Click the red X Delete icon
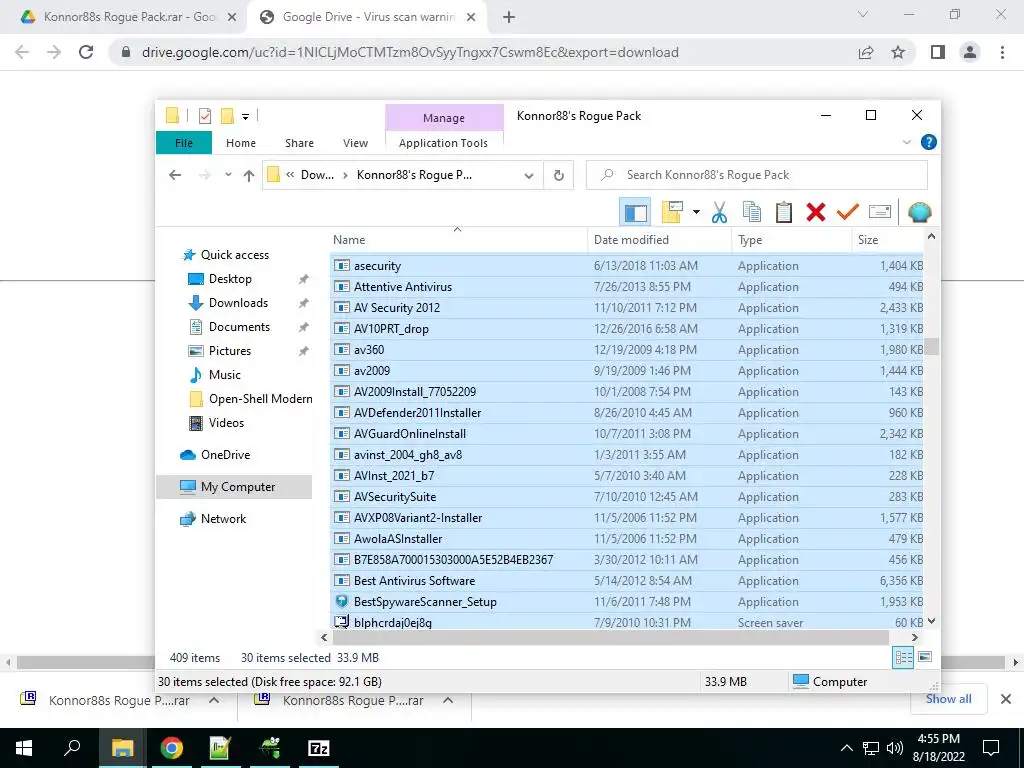The height and width of the screenshot is (768, 1024). 816,212
